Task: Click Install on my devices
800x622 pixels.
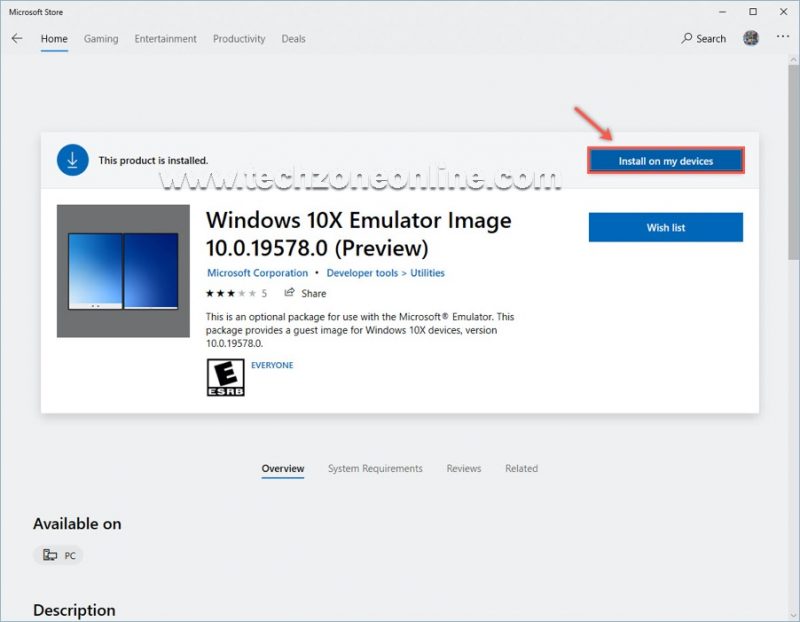Action: click(x=665, y=160)
